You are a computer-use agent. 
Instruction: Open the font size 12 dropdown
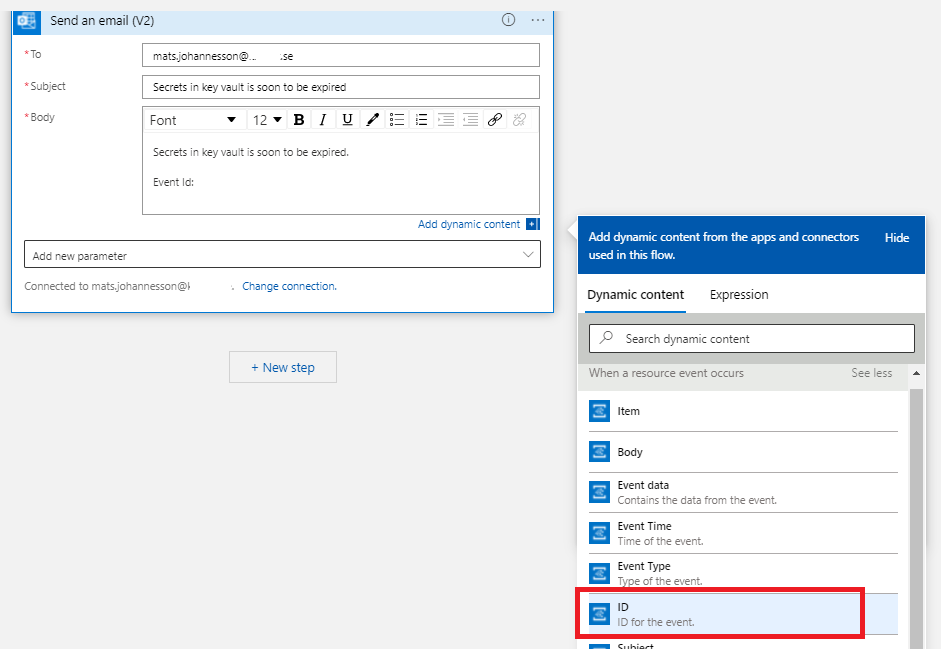(x=267, y=120)
